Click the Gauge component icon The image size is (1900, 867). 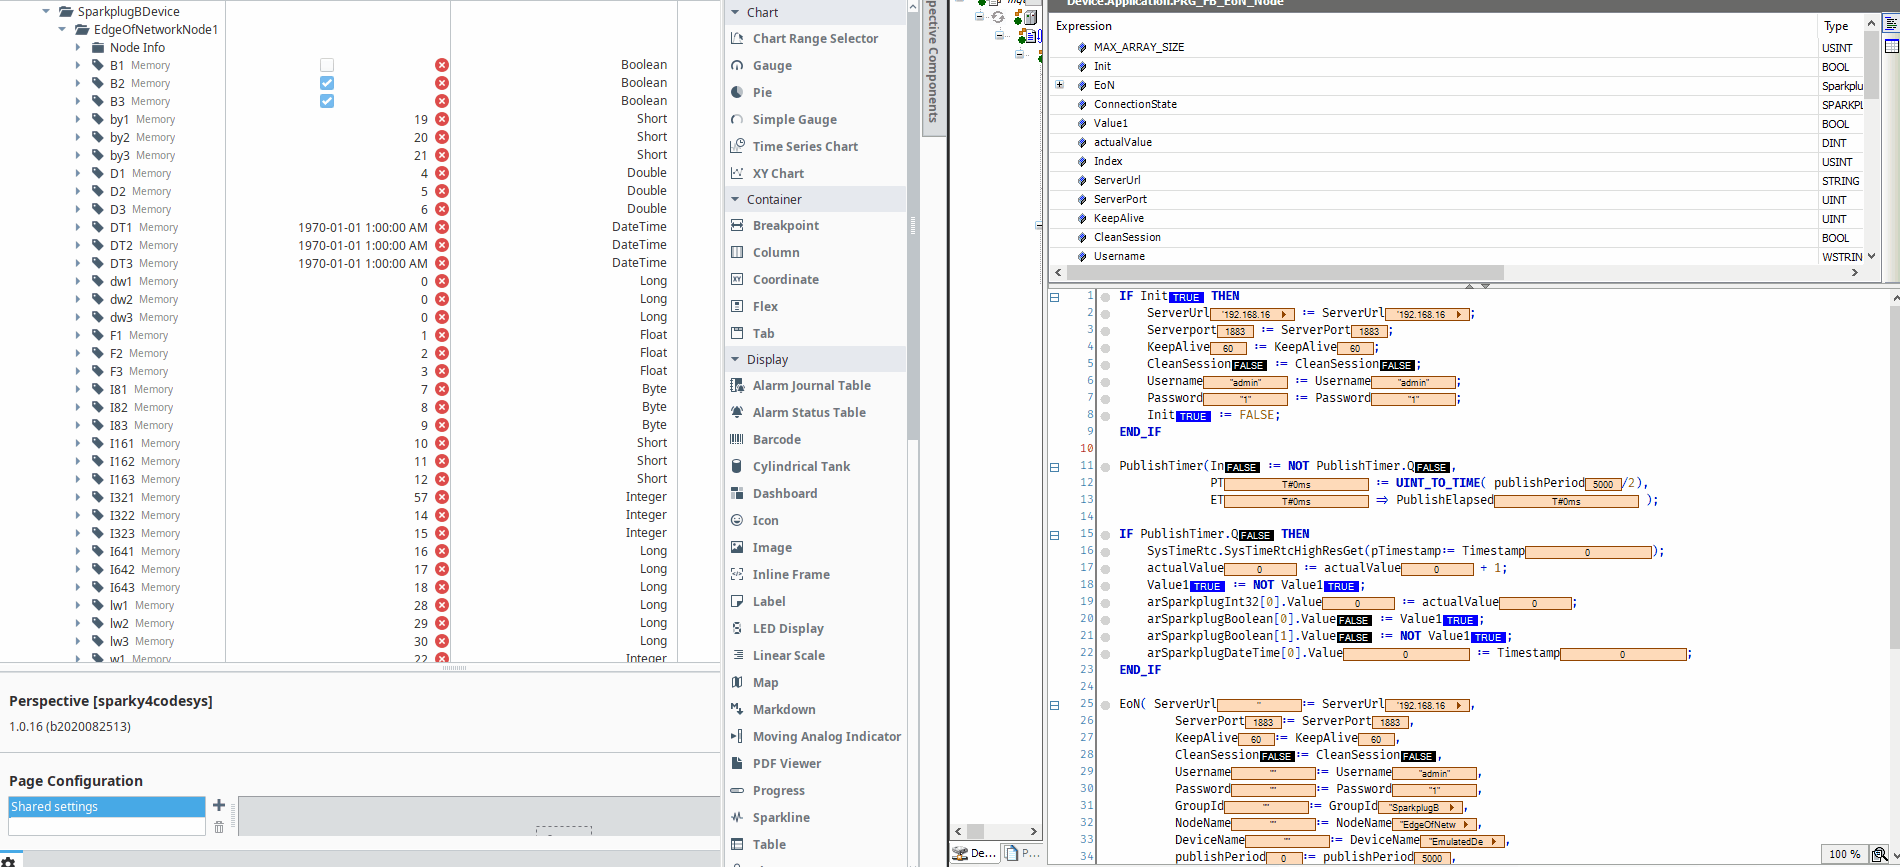tap(737, 65)
